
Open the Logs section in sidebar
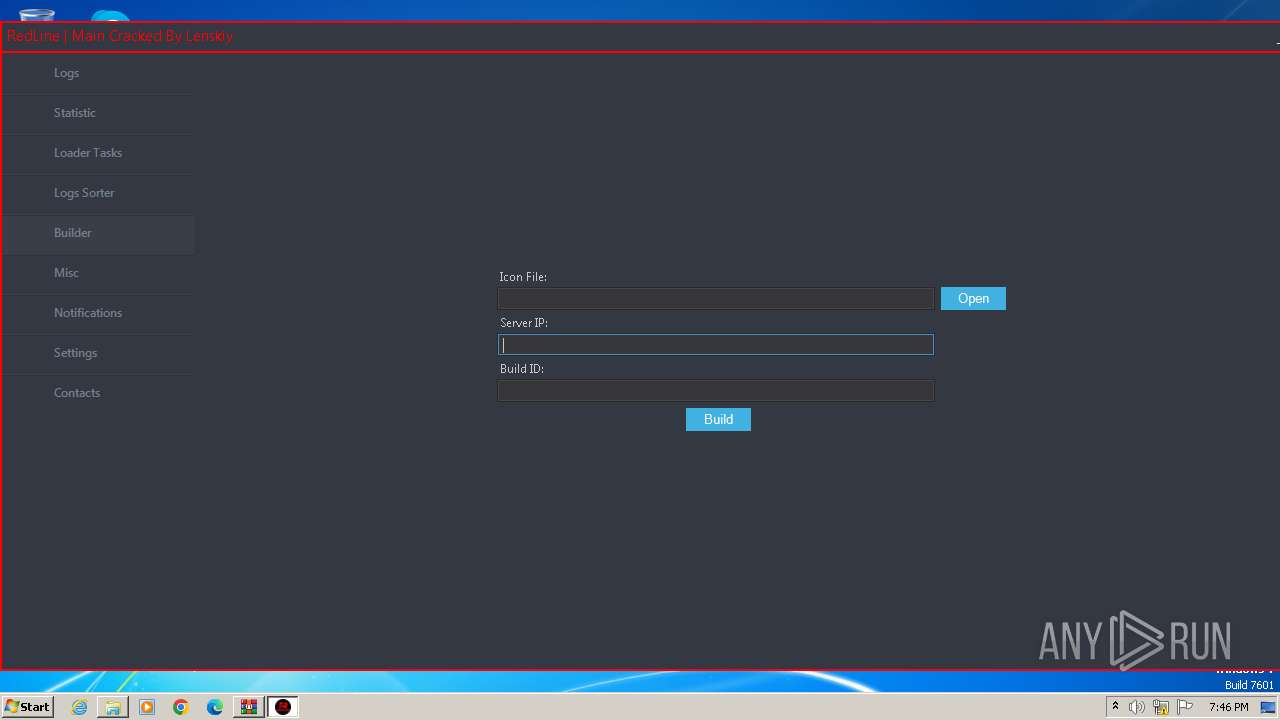pos(97,73)
